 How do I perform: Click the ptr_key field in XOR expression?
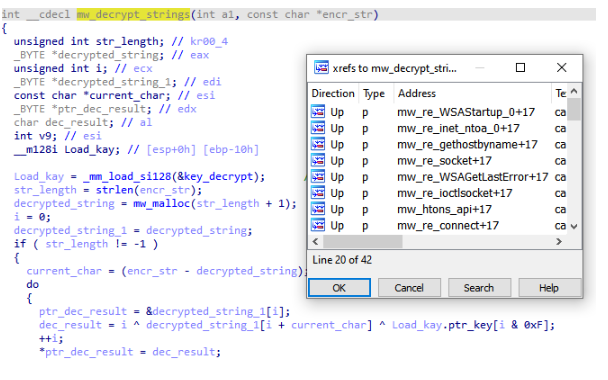pyautogui.click(x=470, y=325)
